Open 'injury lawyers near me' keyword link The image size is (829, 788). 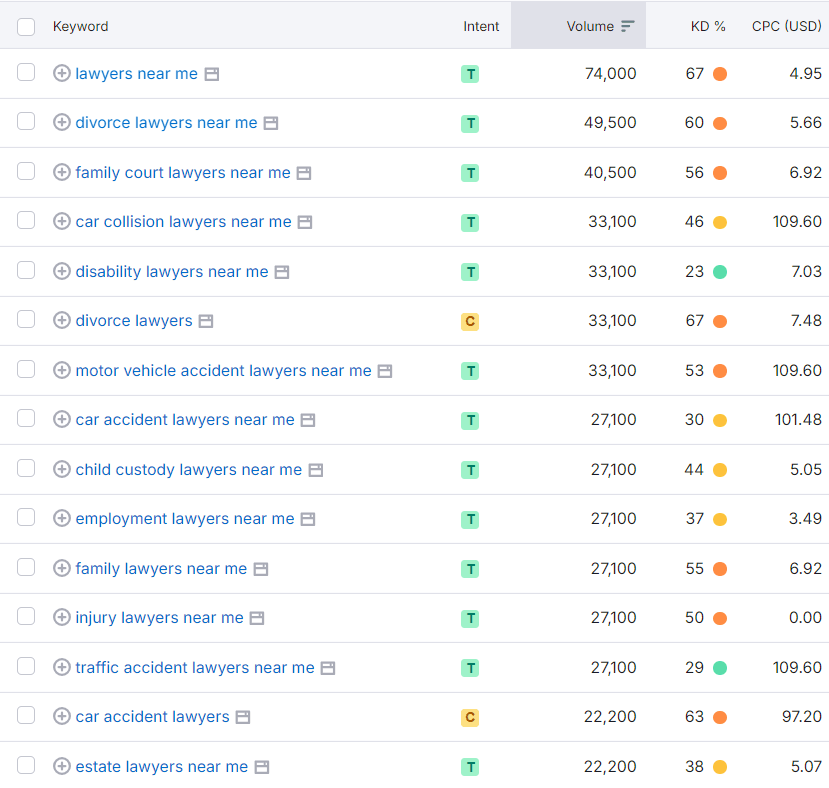(x=160, y=618)
